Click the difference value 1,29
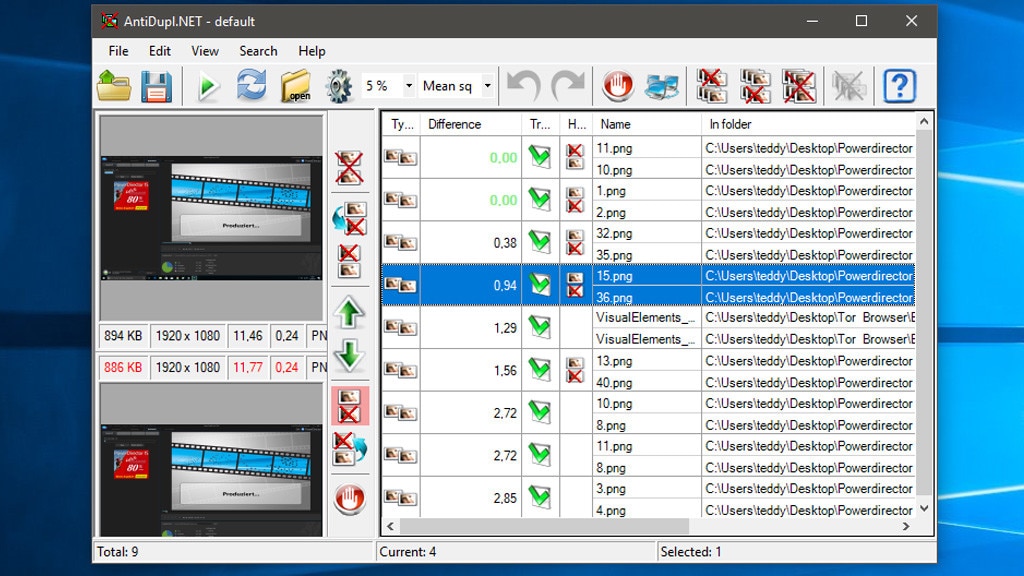The image size is (1024, 576). point(505,328)
